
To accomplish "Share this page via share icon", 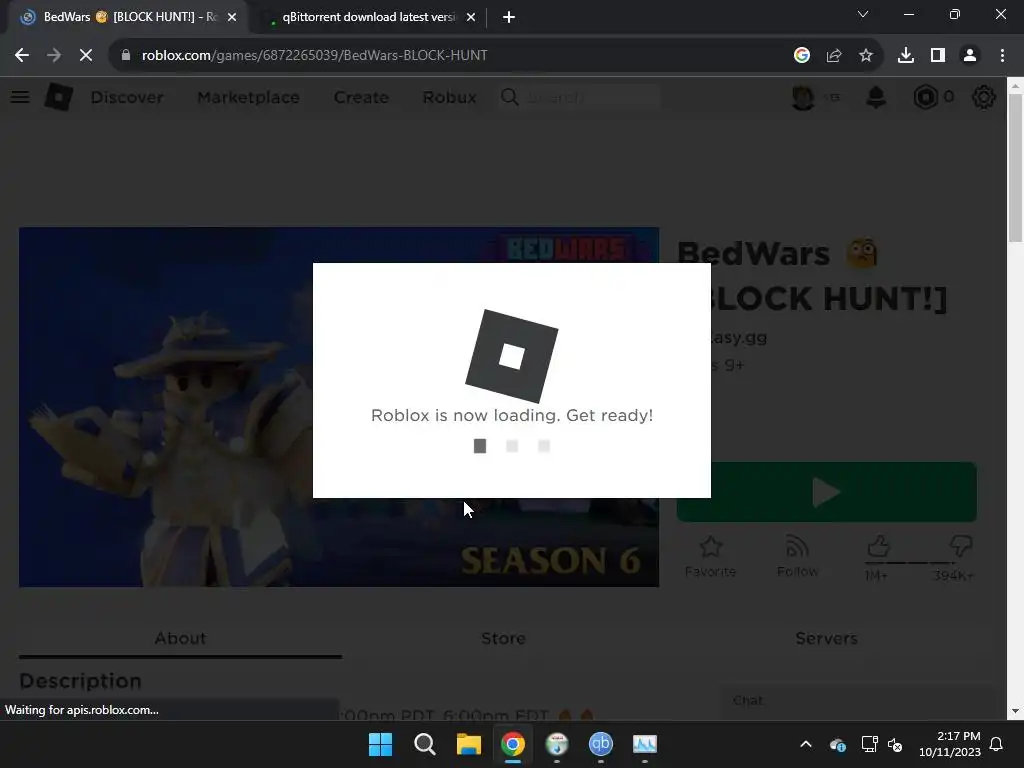I will [x=834, y=56].
